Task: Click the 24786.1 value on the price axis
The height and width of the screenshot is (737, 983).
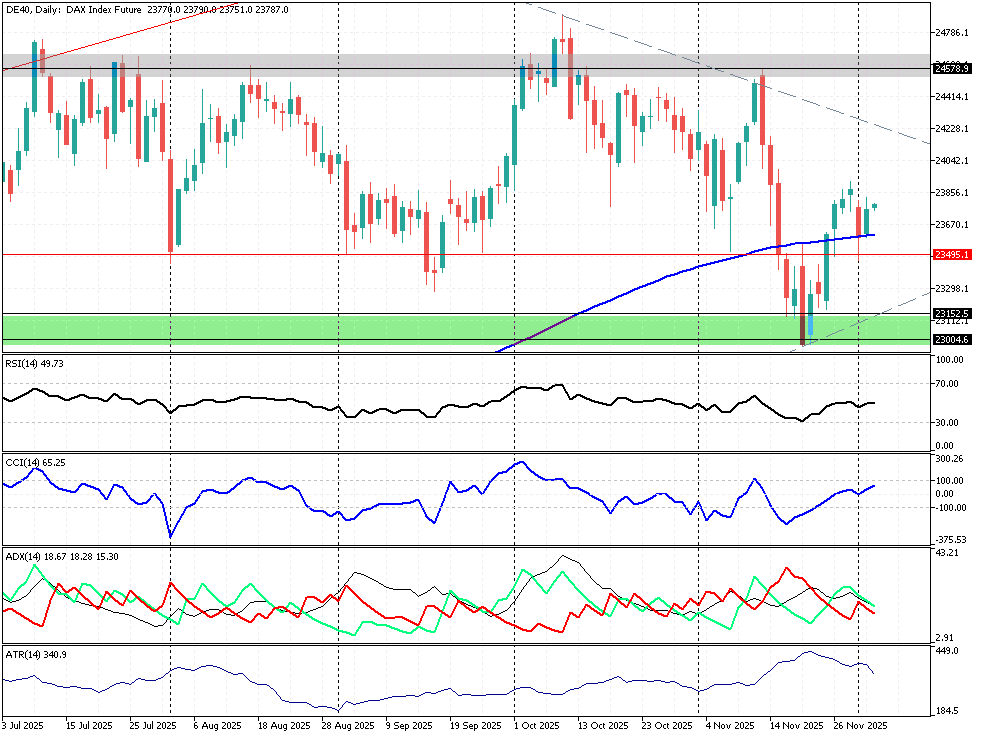Action: pos(950,33)
